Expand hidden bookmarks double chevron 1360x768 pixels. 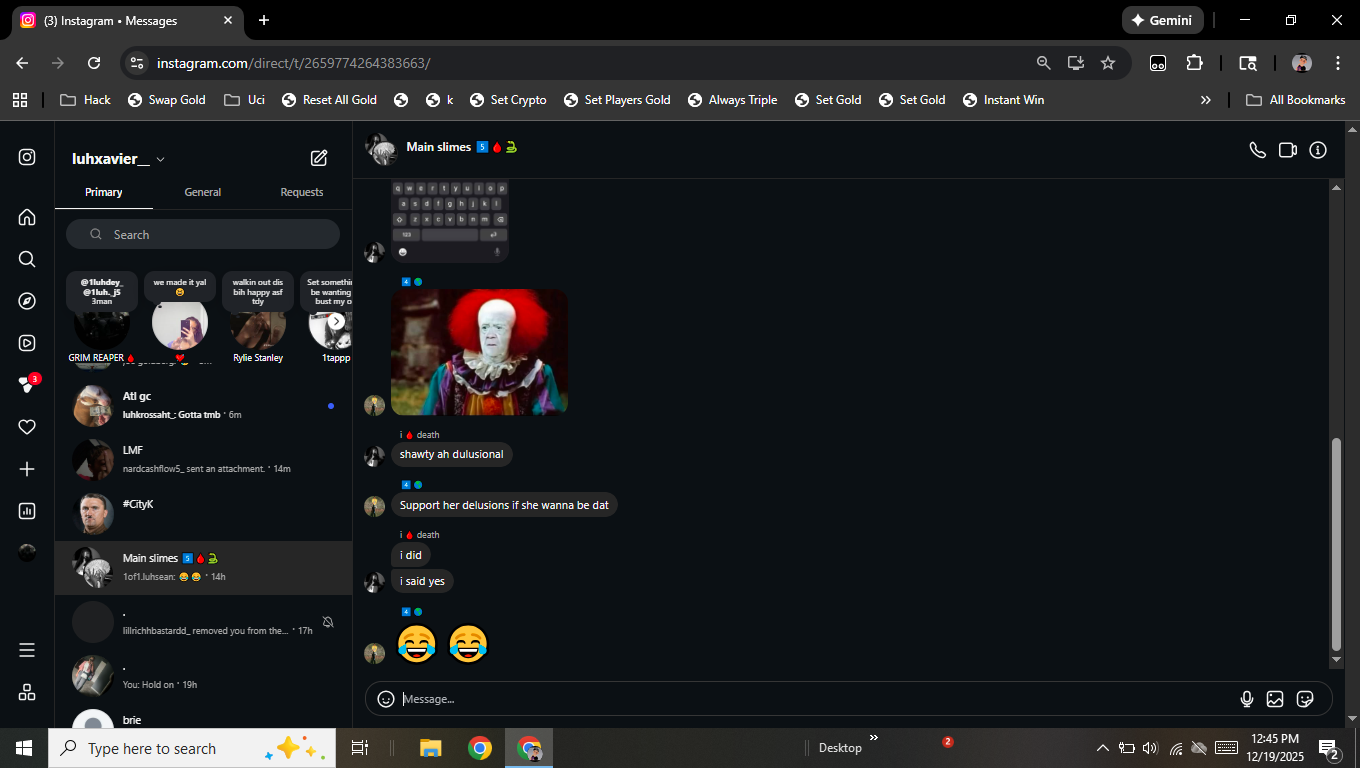pyautogui.click(x=1206, y=100)
